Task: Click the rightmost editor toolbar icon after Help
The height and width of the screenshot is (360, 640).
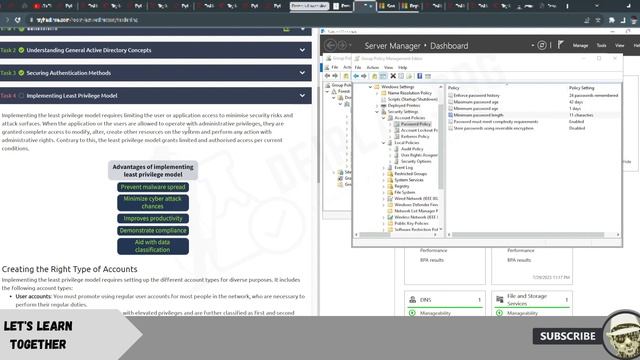Action: [x=428, y=76]
